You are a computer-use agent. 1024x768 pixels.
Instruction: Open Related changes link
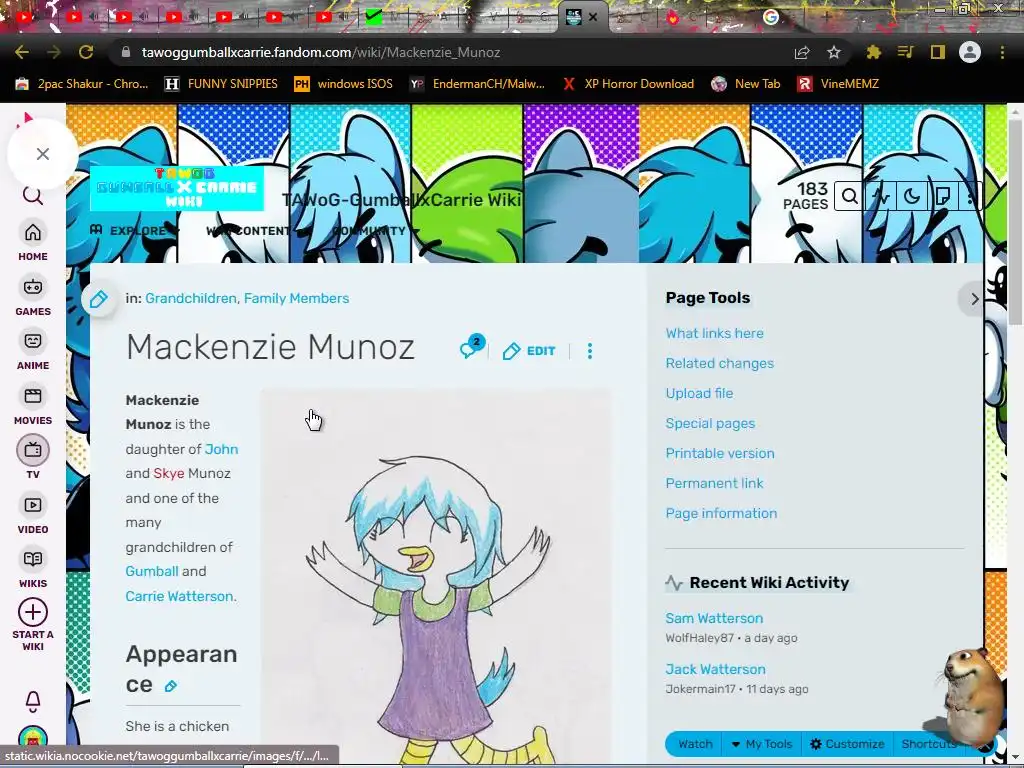[720, 363]
